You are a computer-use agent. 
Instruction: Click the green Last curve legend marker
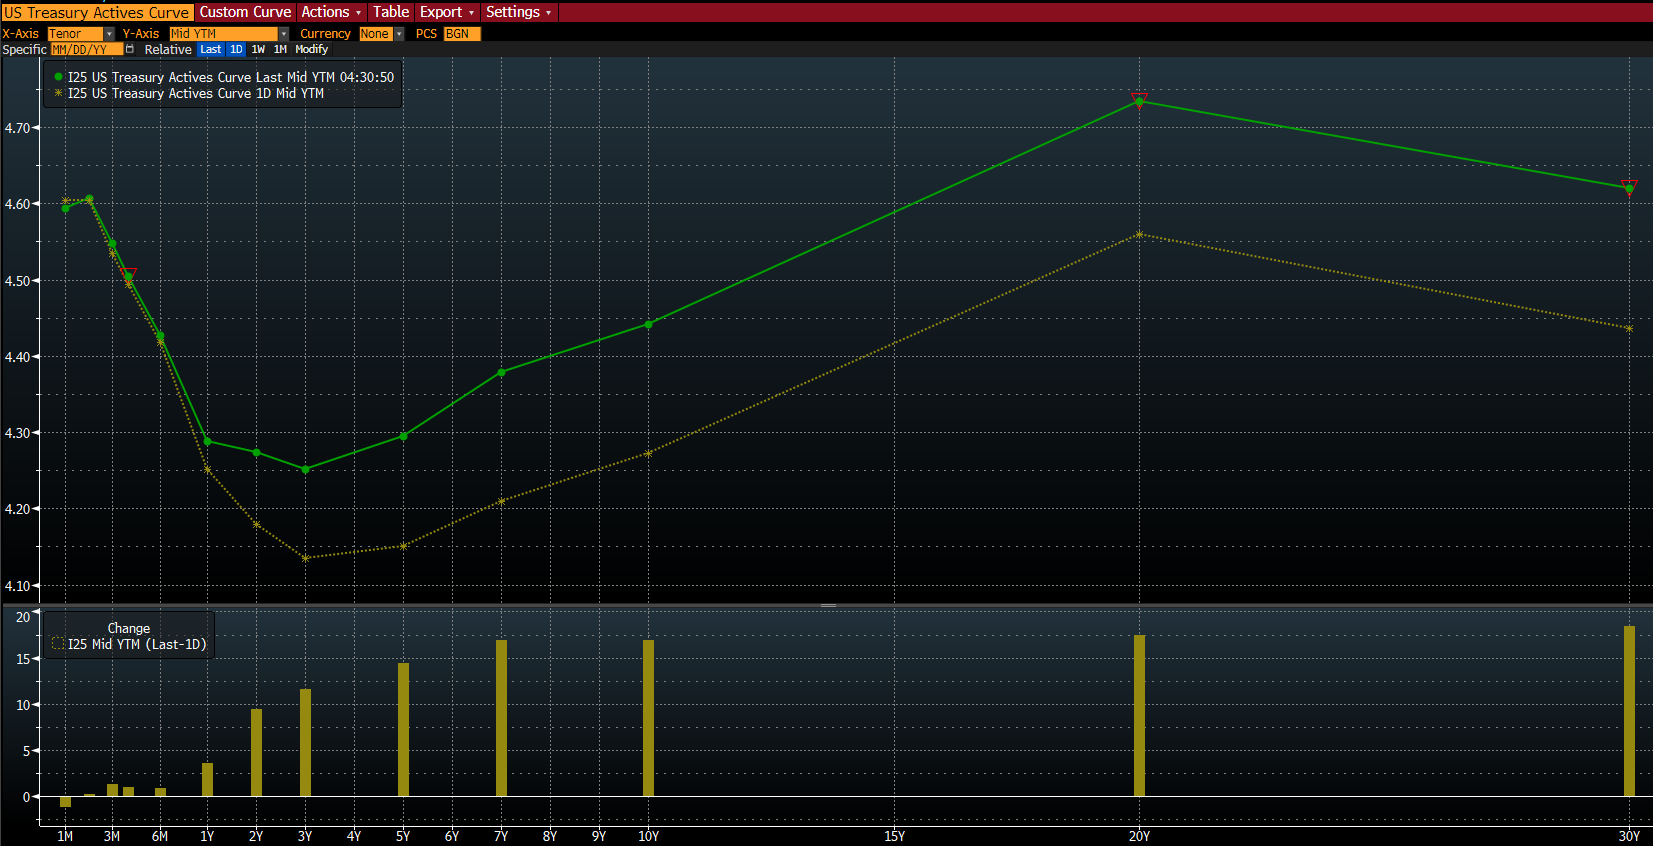(x=58, y=77)
